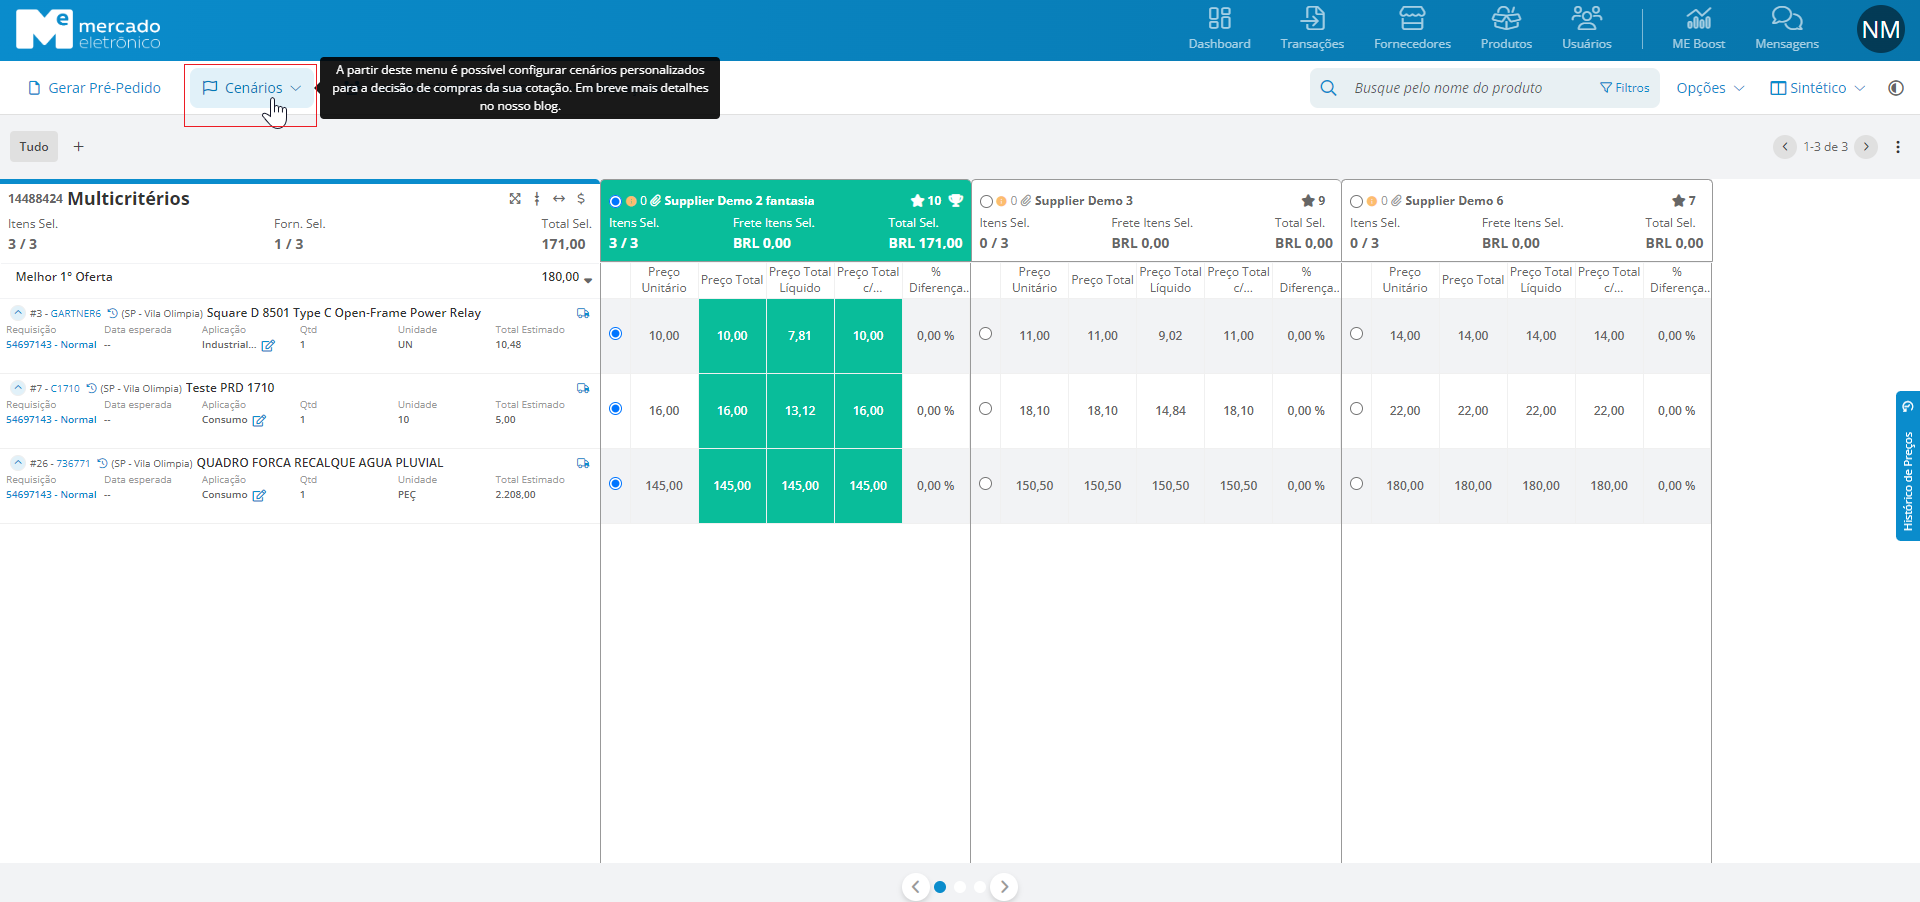Click the dollar sign icon beside Multicritérios

click(x=581, y=199)
